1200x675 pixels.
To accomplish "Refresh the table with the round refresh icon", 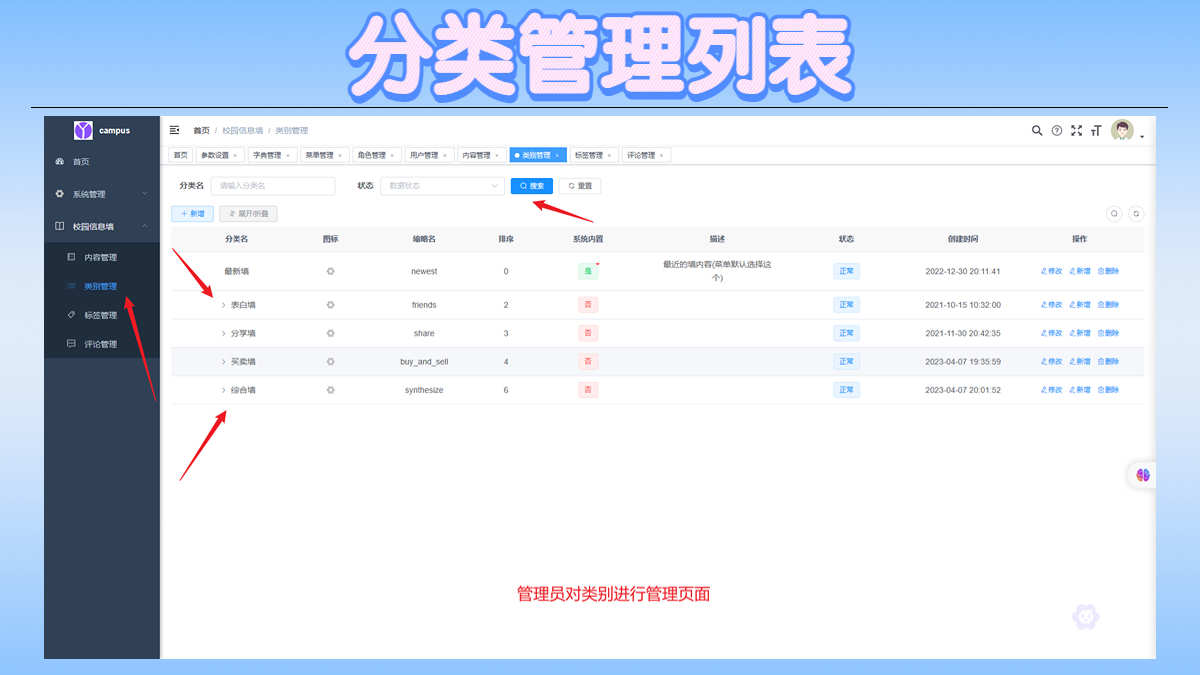I will coord(1136,213).
